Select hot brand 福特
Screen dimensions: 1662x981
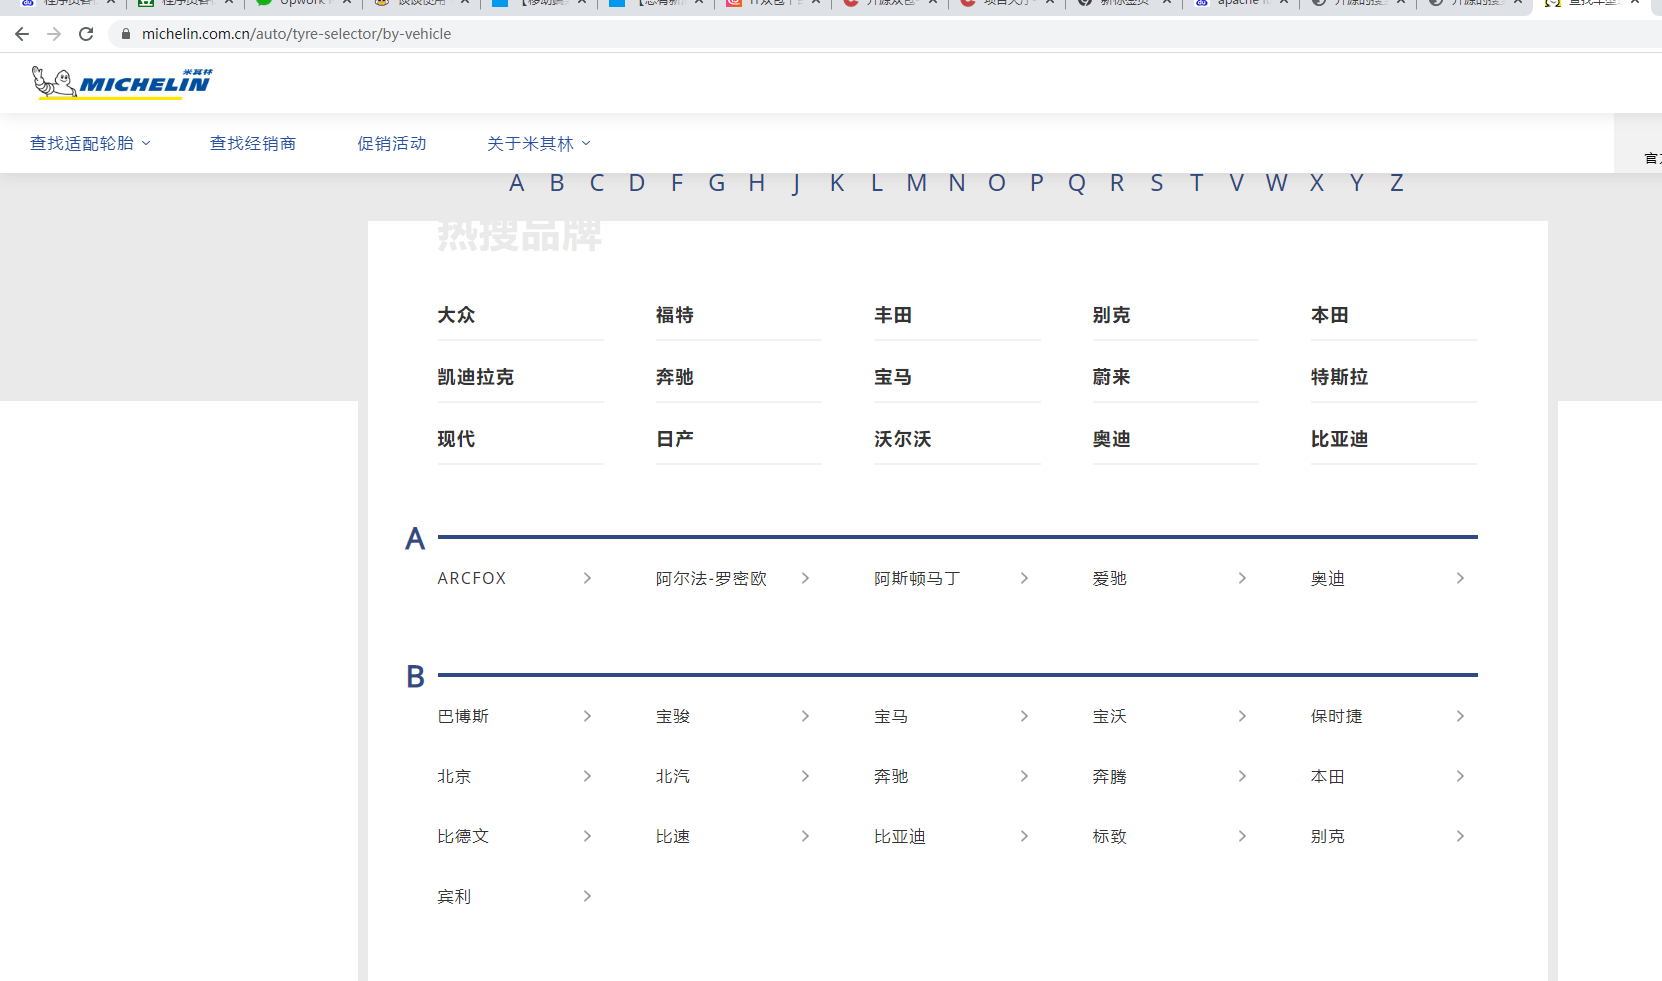point(675,315)
